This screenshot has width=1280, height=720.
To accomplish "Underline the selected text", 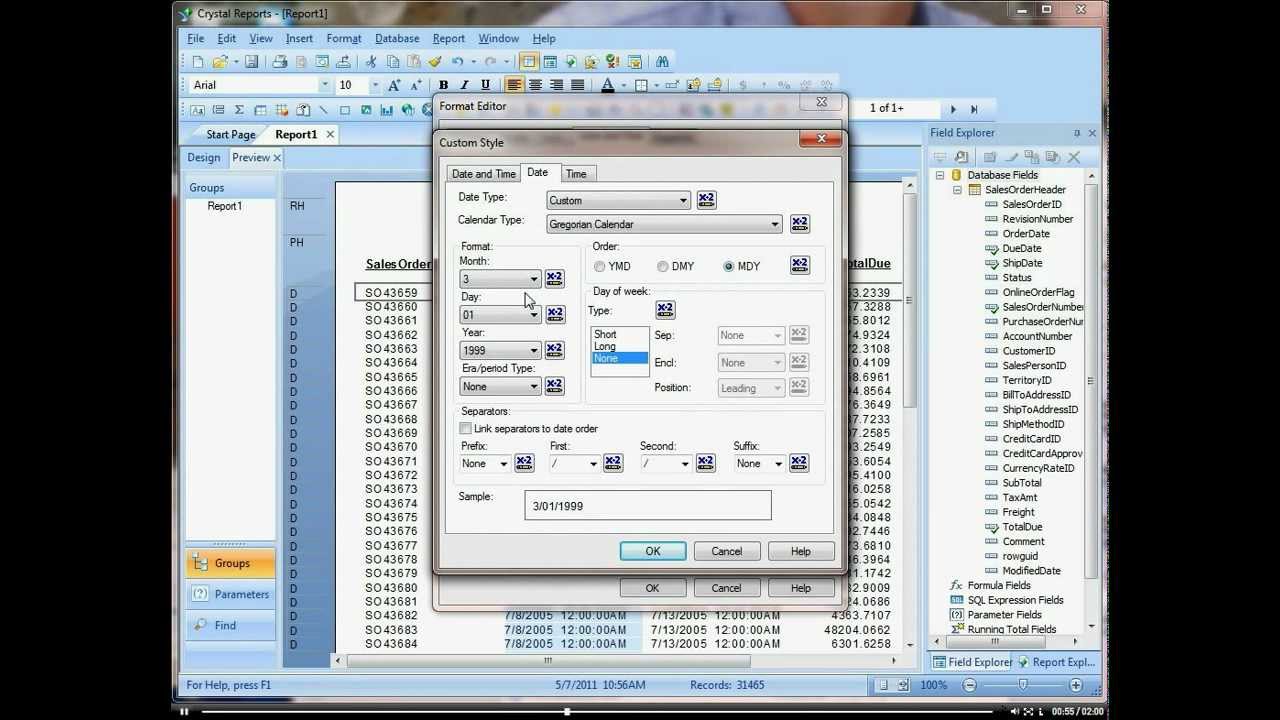I will coord(486,85).
